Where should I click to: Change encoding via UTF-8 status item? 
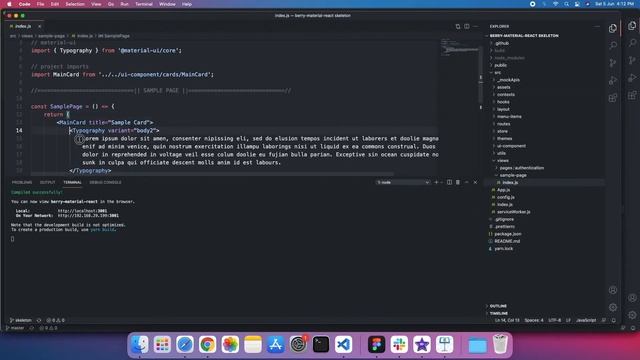554,320
